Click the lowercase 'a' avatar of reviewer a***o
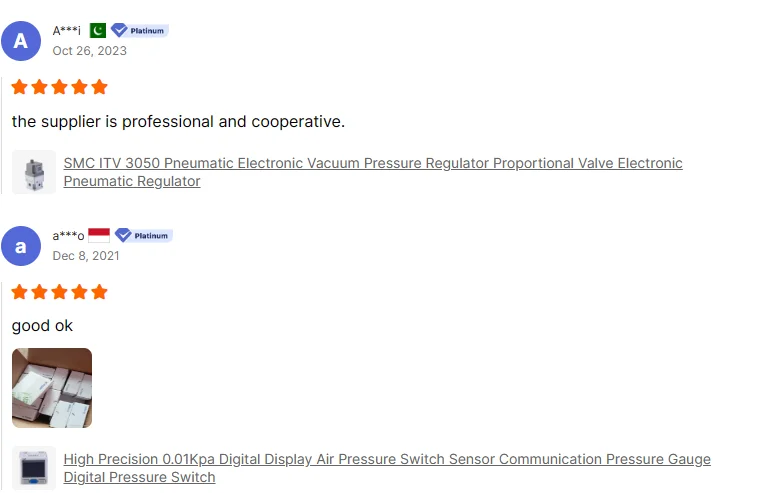769x493 pixels. [x=21, y=246]
